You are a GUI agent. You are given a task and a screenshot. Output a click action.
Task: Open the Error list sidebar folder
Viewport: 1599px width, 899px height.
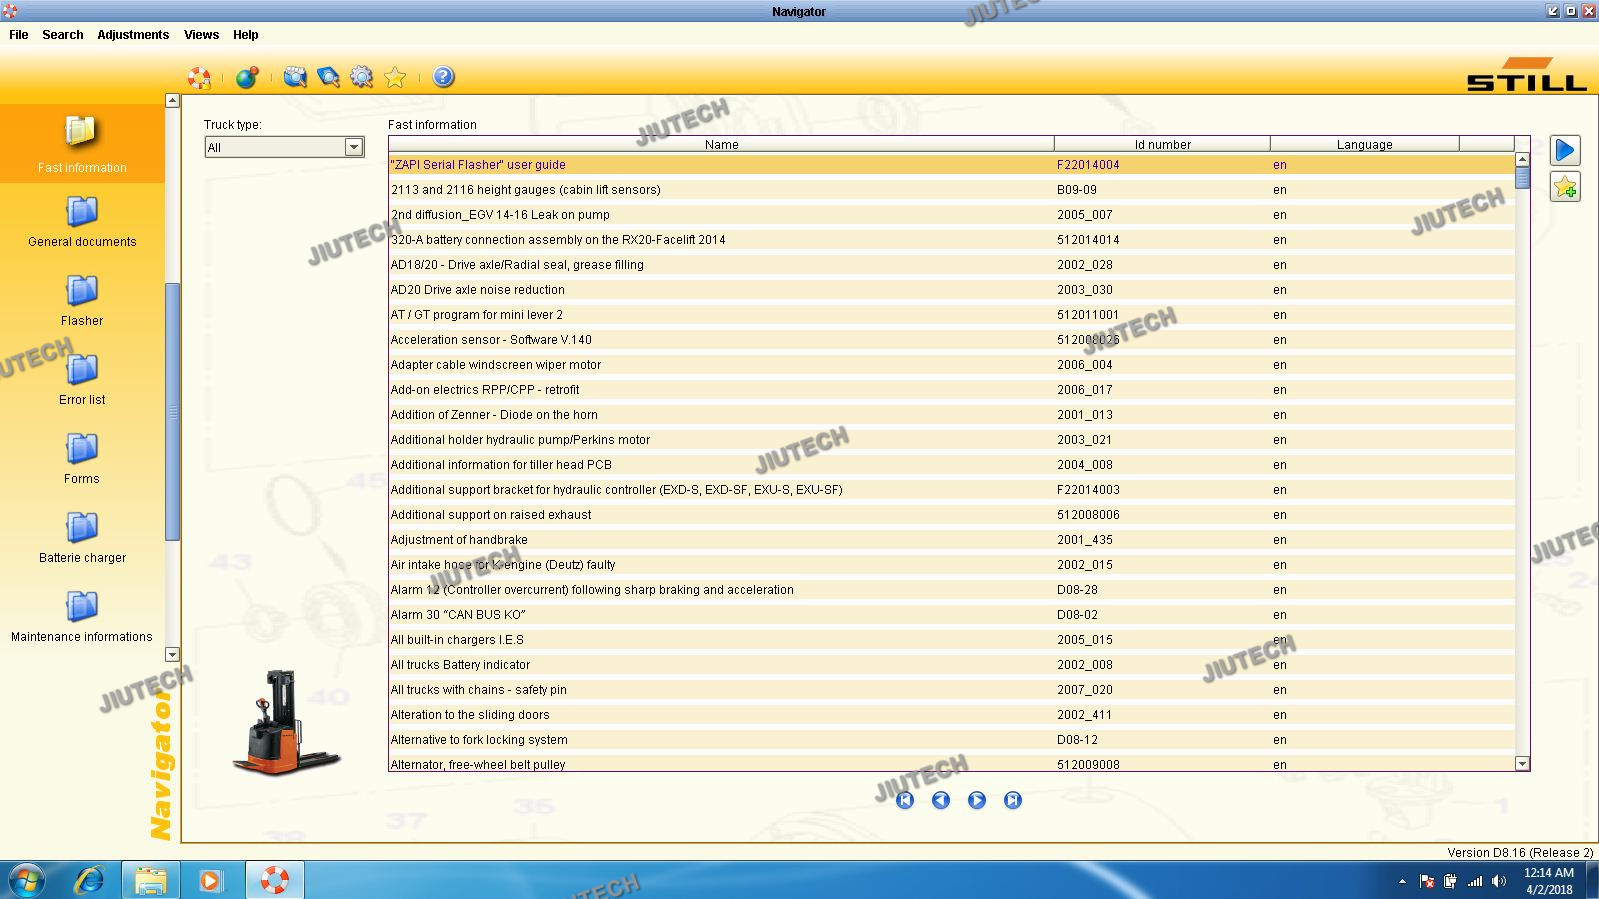click(82, 379)
